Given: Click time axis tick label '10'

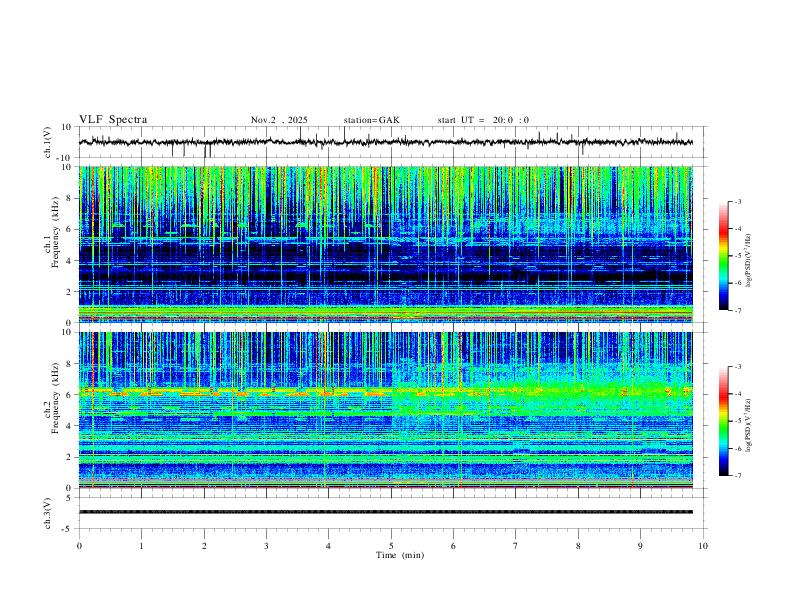Looking at the screenshot, I should tap(703, 546).
